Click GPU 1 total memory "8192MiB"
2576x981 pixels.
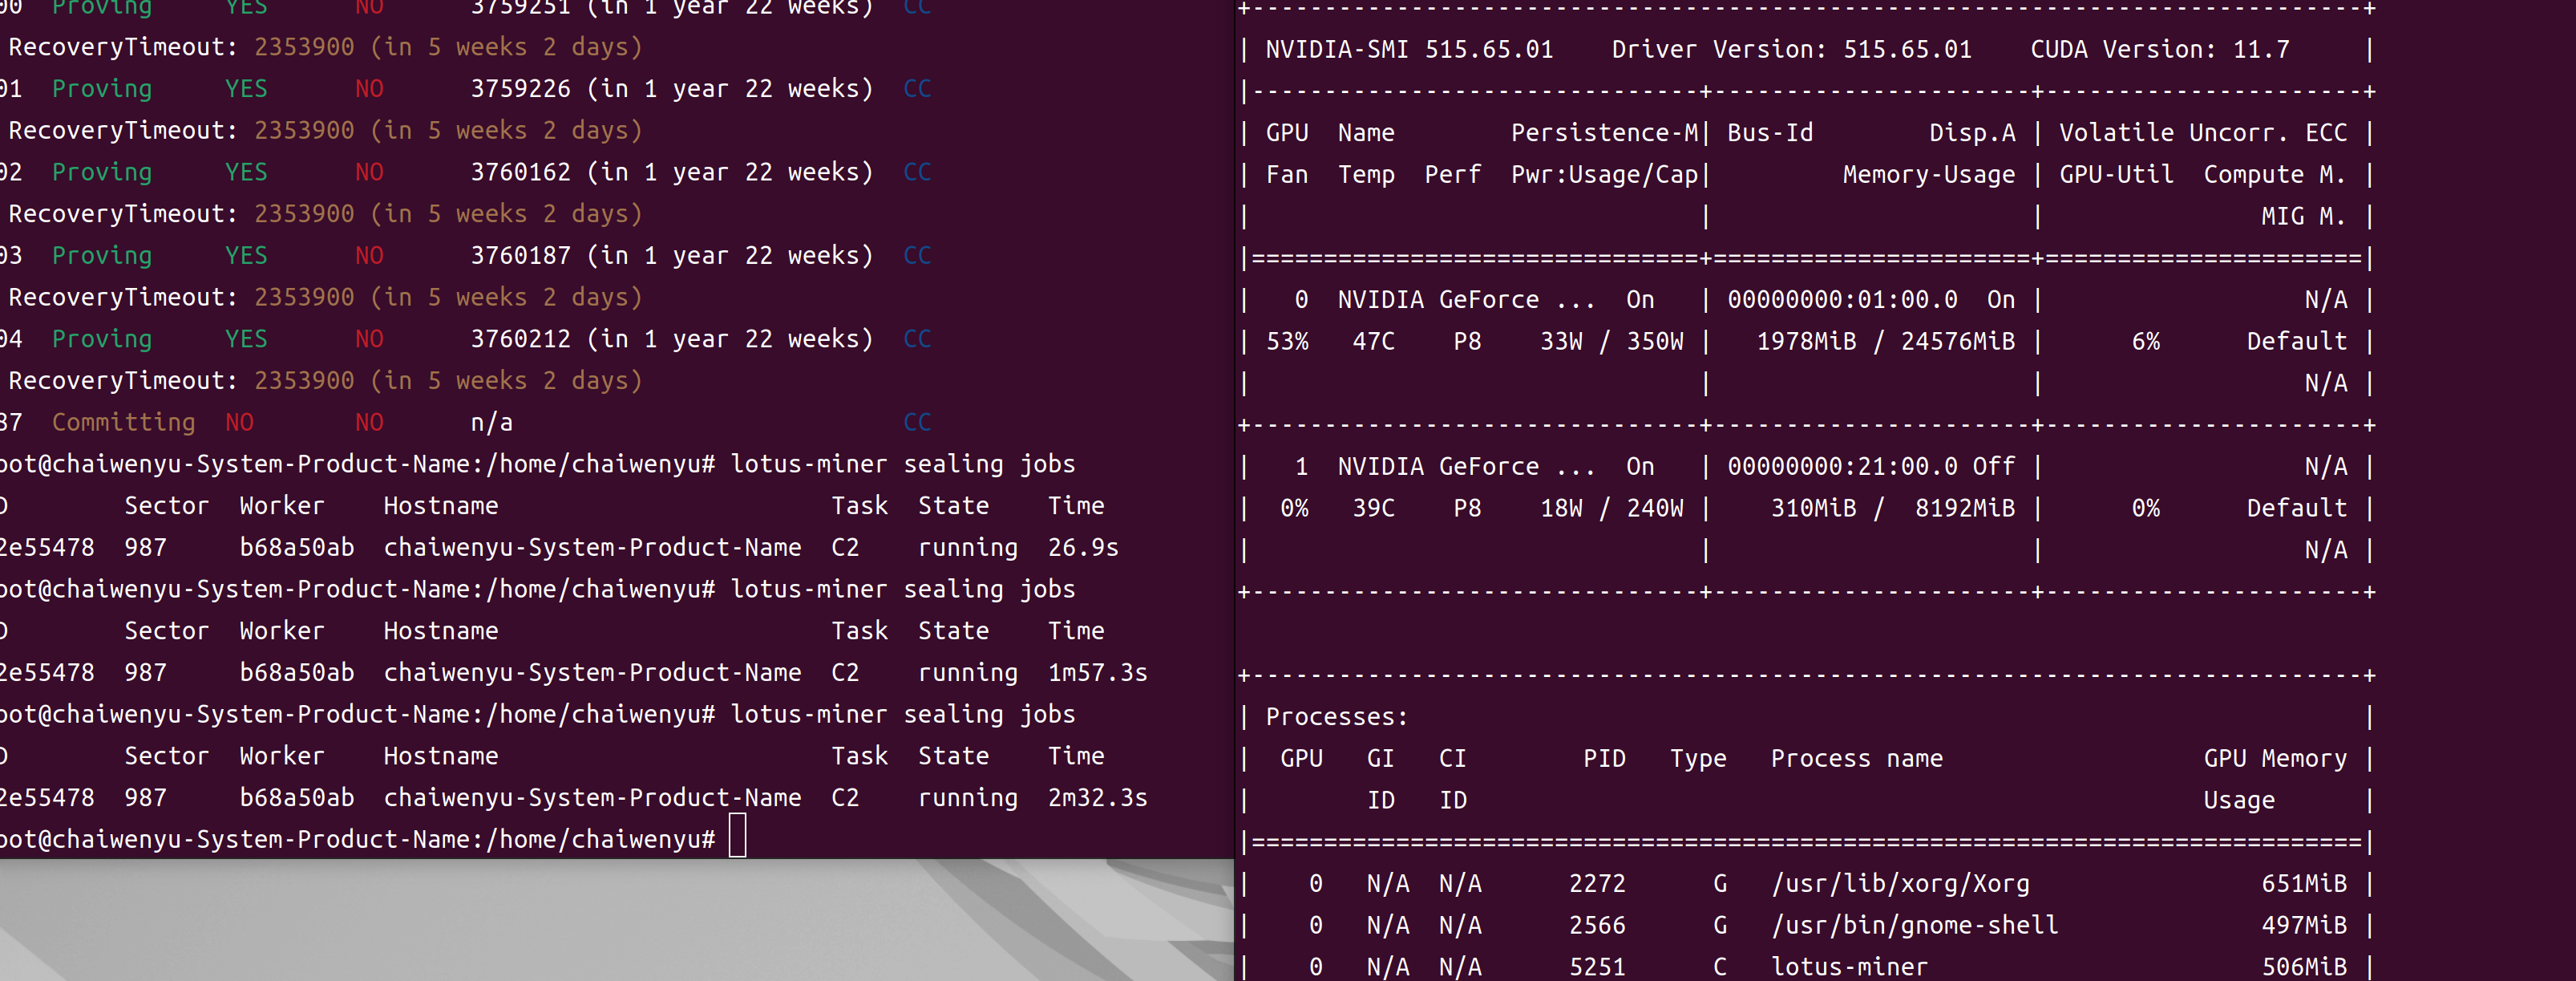point(1965,508)
